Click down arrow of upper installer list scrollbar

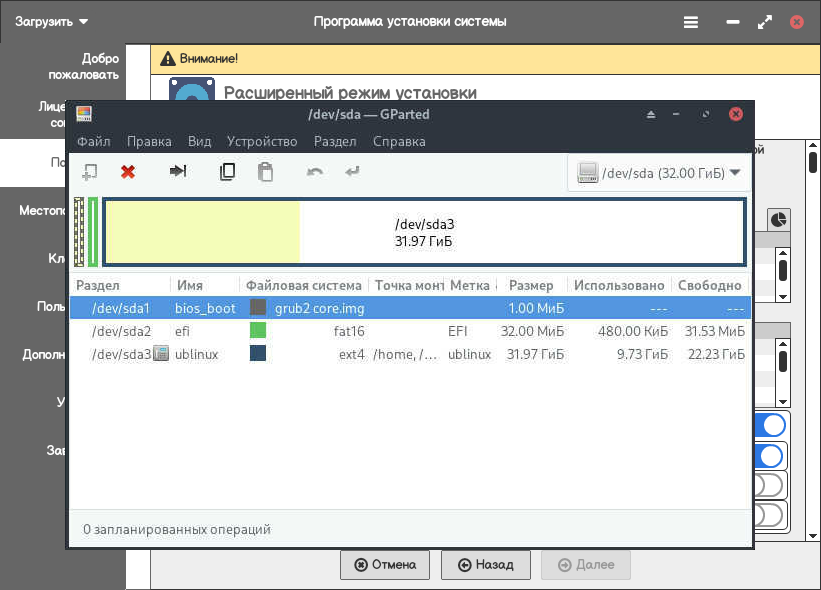(783, 297)
